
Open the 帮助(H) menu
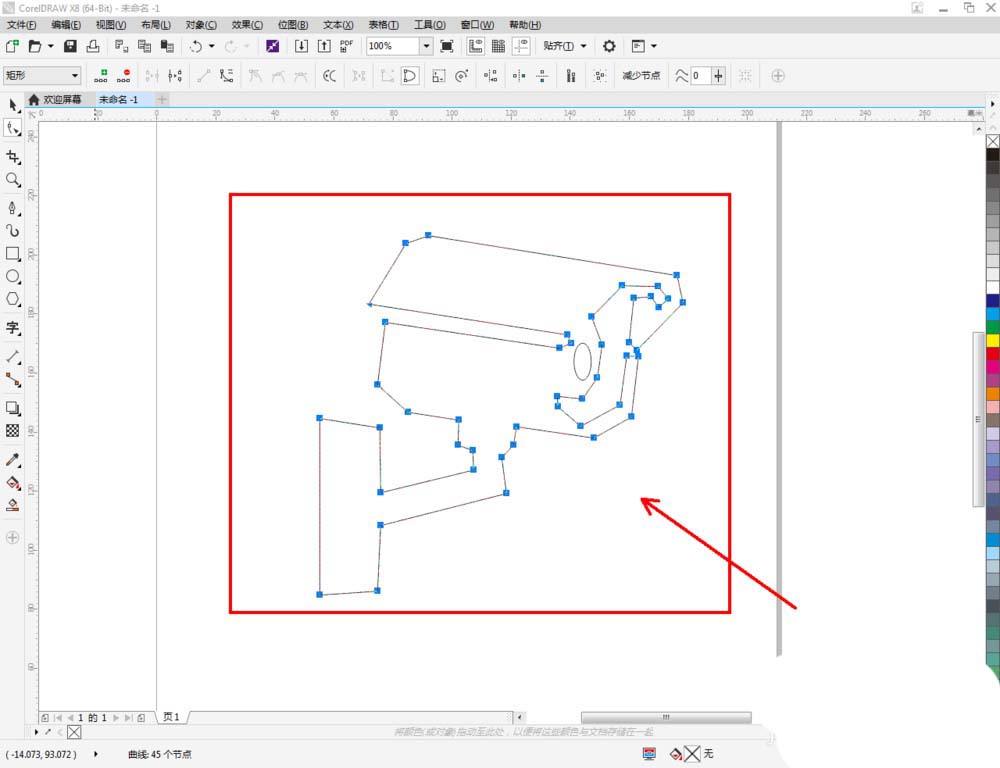click(525, 25)
